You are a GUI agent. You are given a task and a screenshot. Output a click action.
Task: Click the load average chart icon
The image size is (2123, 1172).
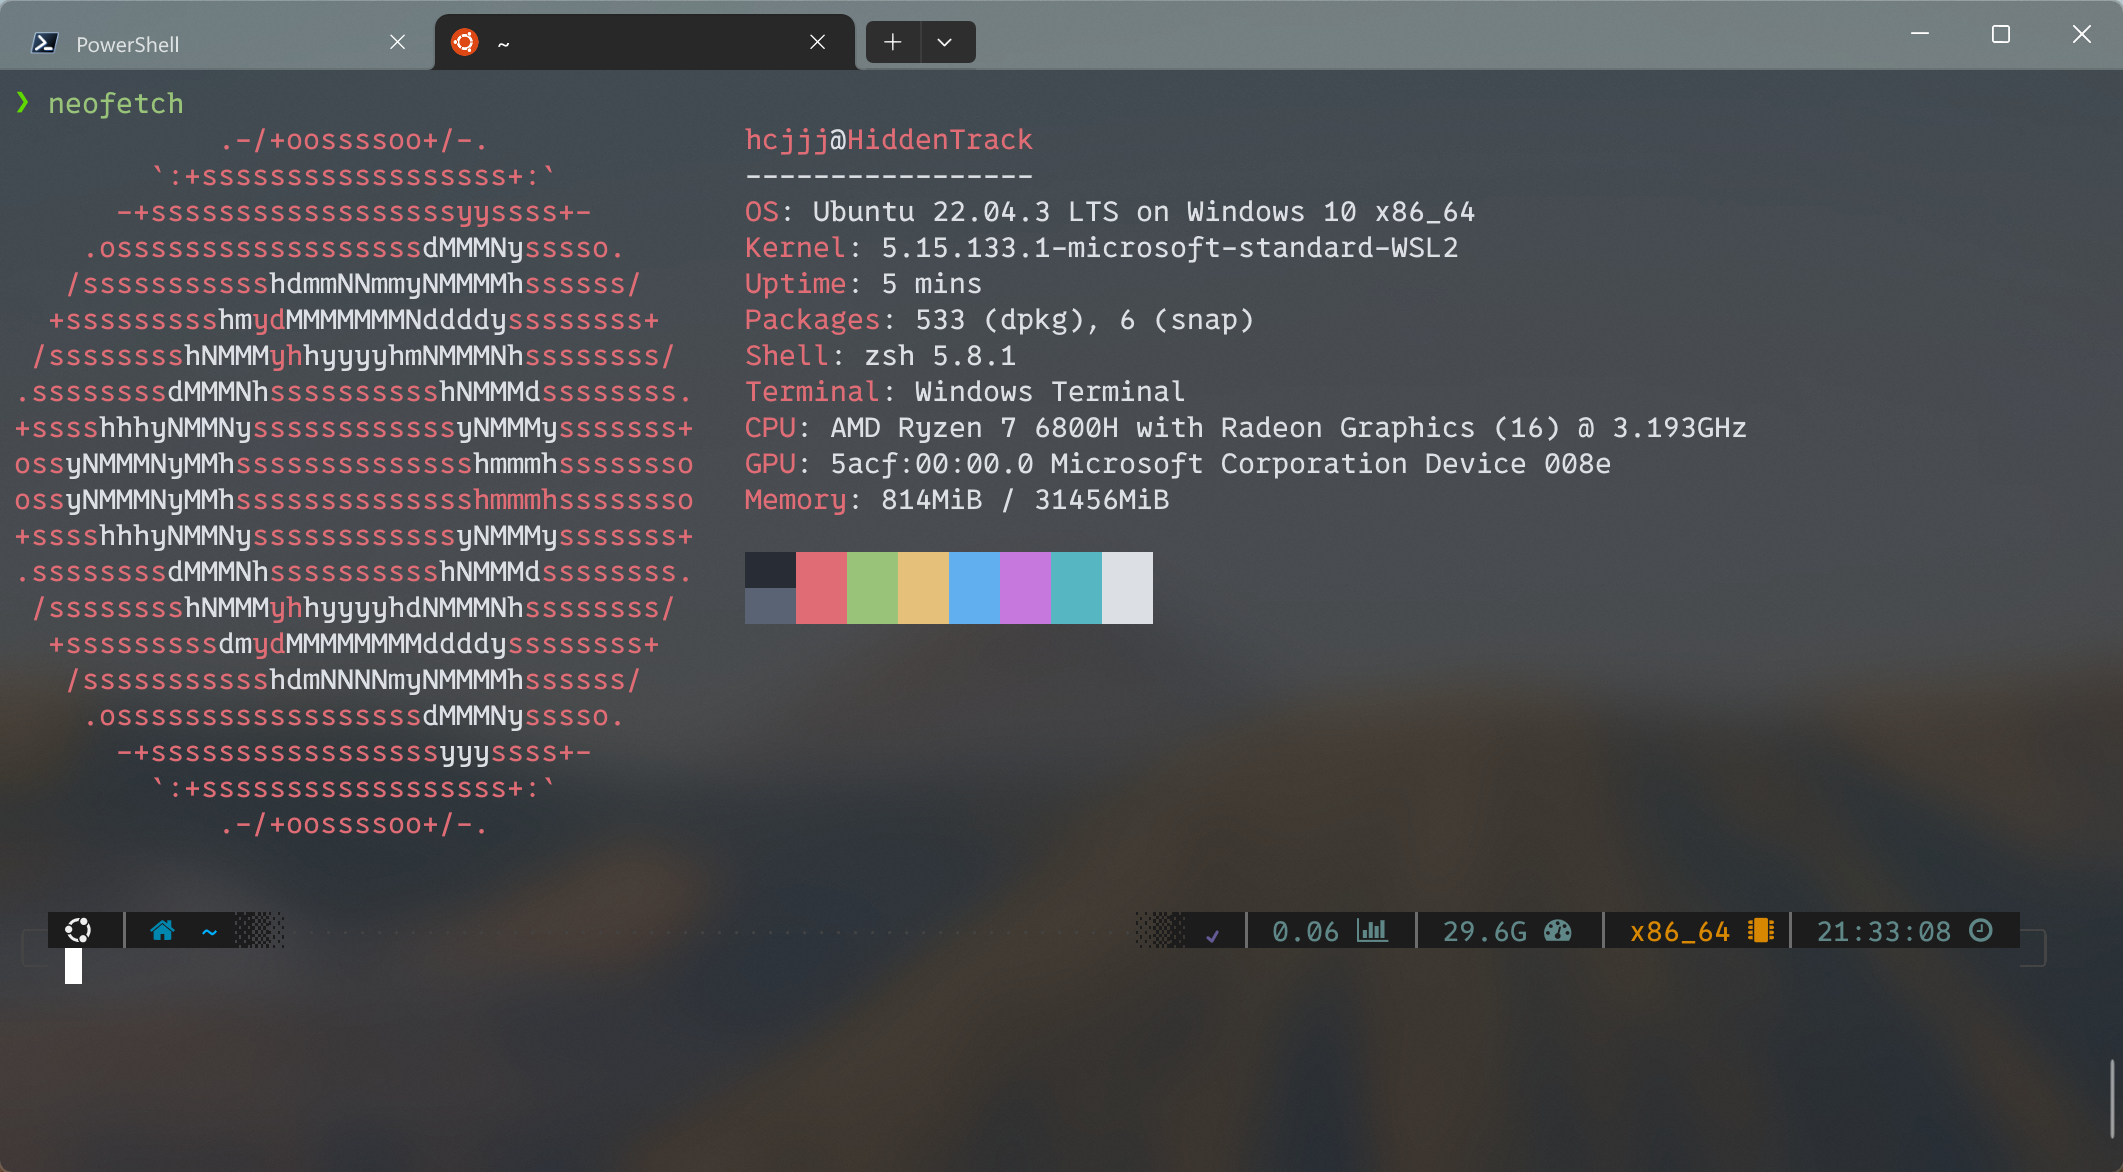click(1372, 931)
